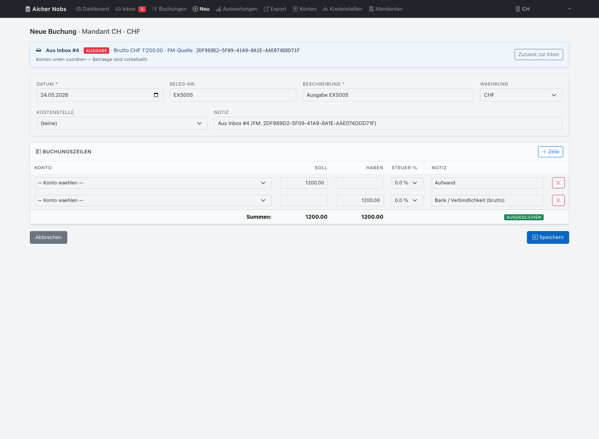Remove the Bank / Verbindlichkeit line
Image resolution: width=599 pixels, height=439 pixels.
[558, 200]
